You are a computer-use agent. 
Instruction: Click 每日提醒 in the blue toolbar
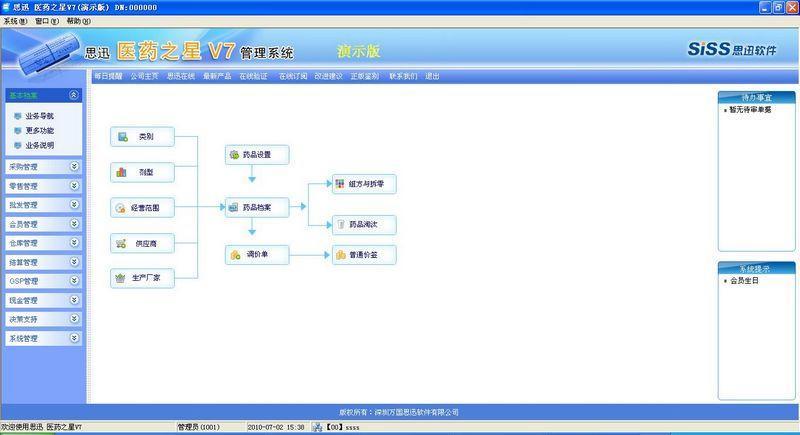108,76
